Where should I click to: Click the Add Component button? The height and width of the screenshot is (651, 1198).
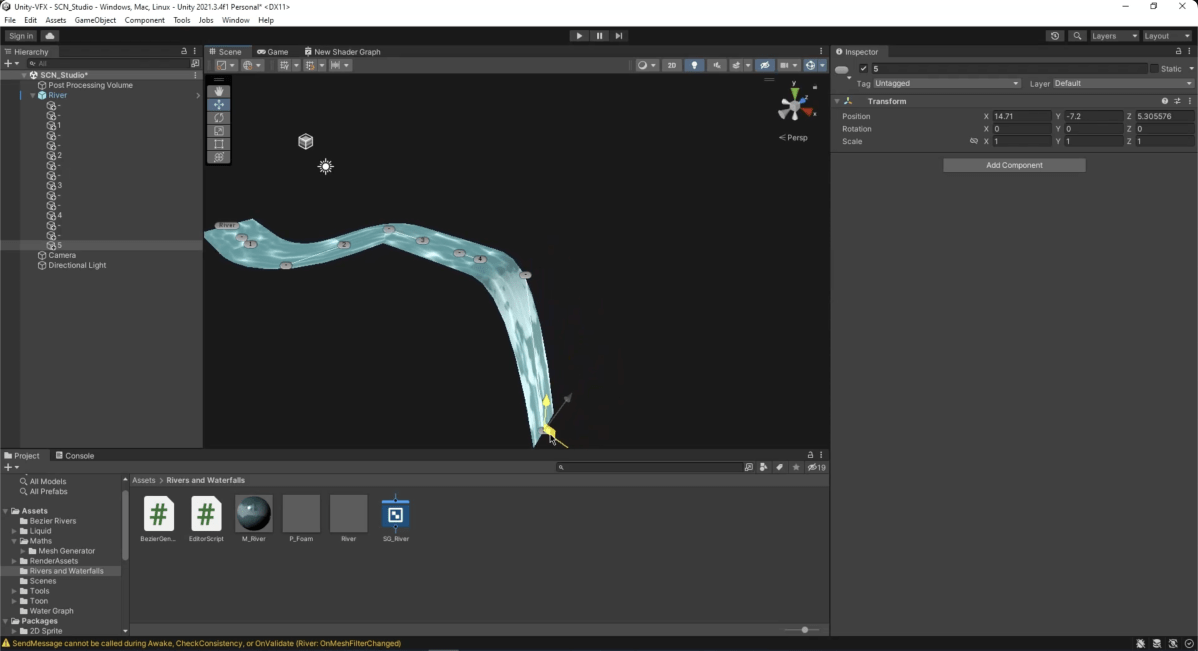(x=1013, y=164)
